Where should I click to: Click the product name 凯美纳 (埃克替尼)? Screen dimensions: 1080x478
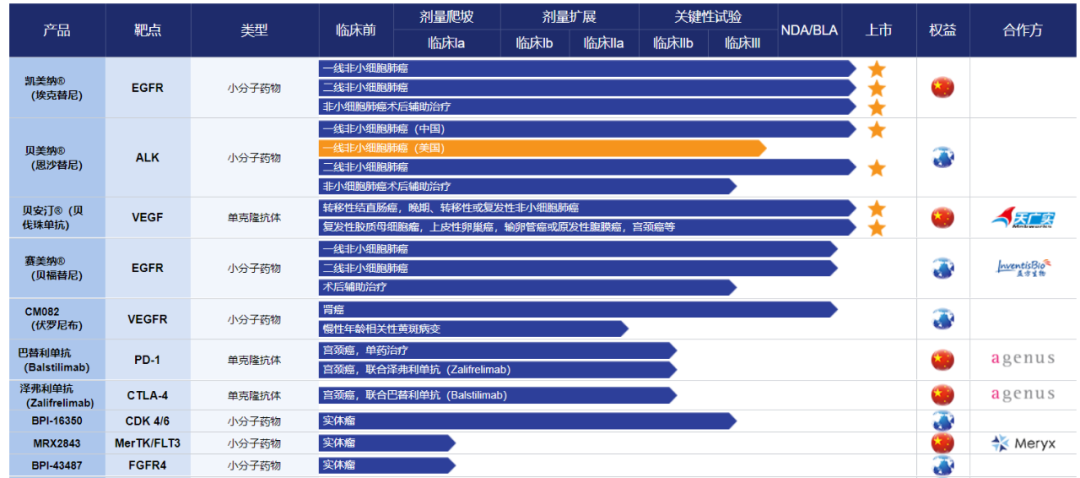pos(56,88)
